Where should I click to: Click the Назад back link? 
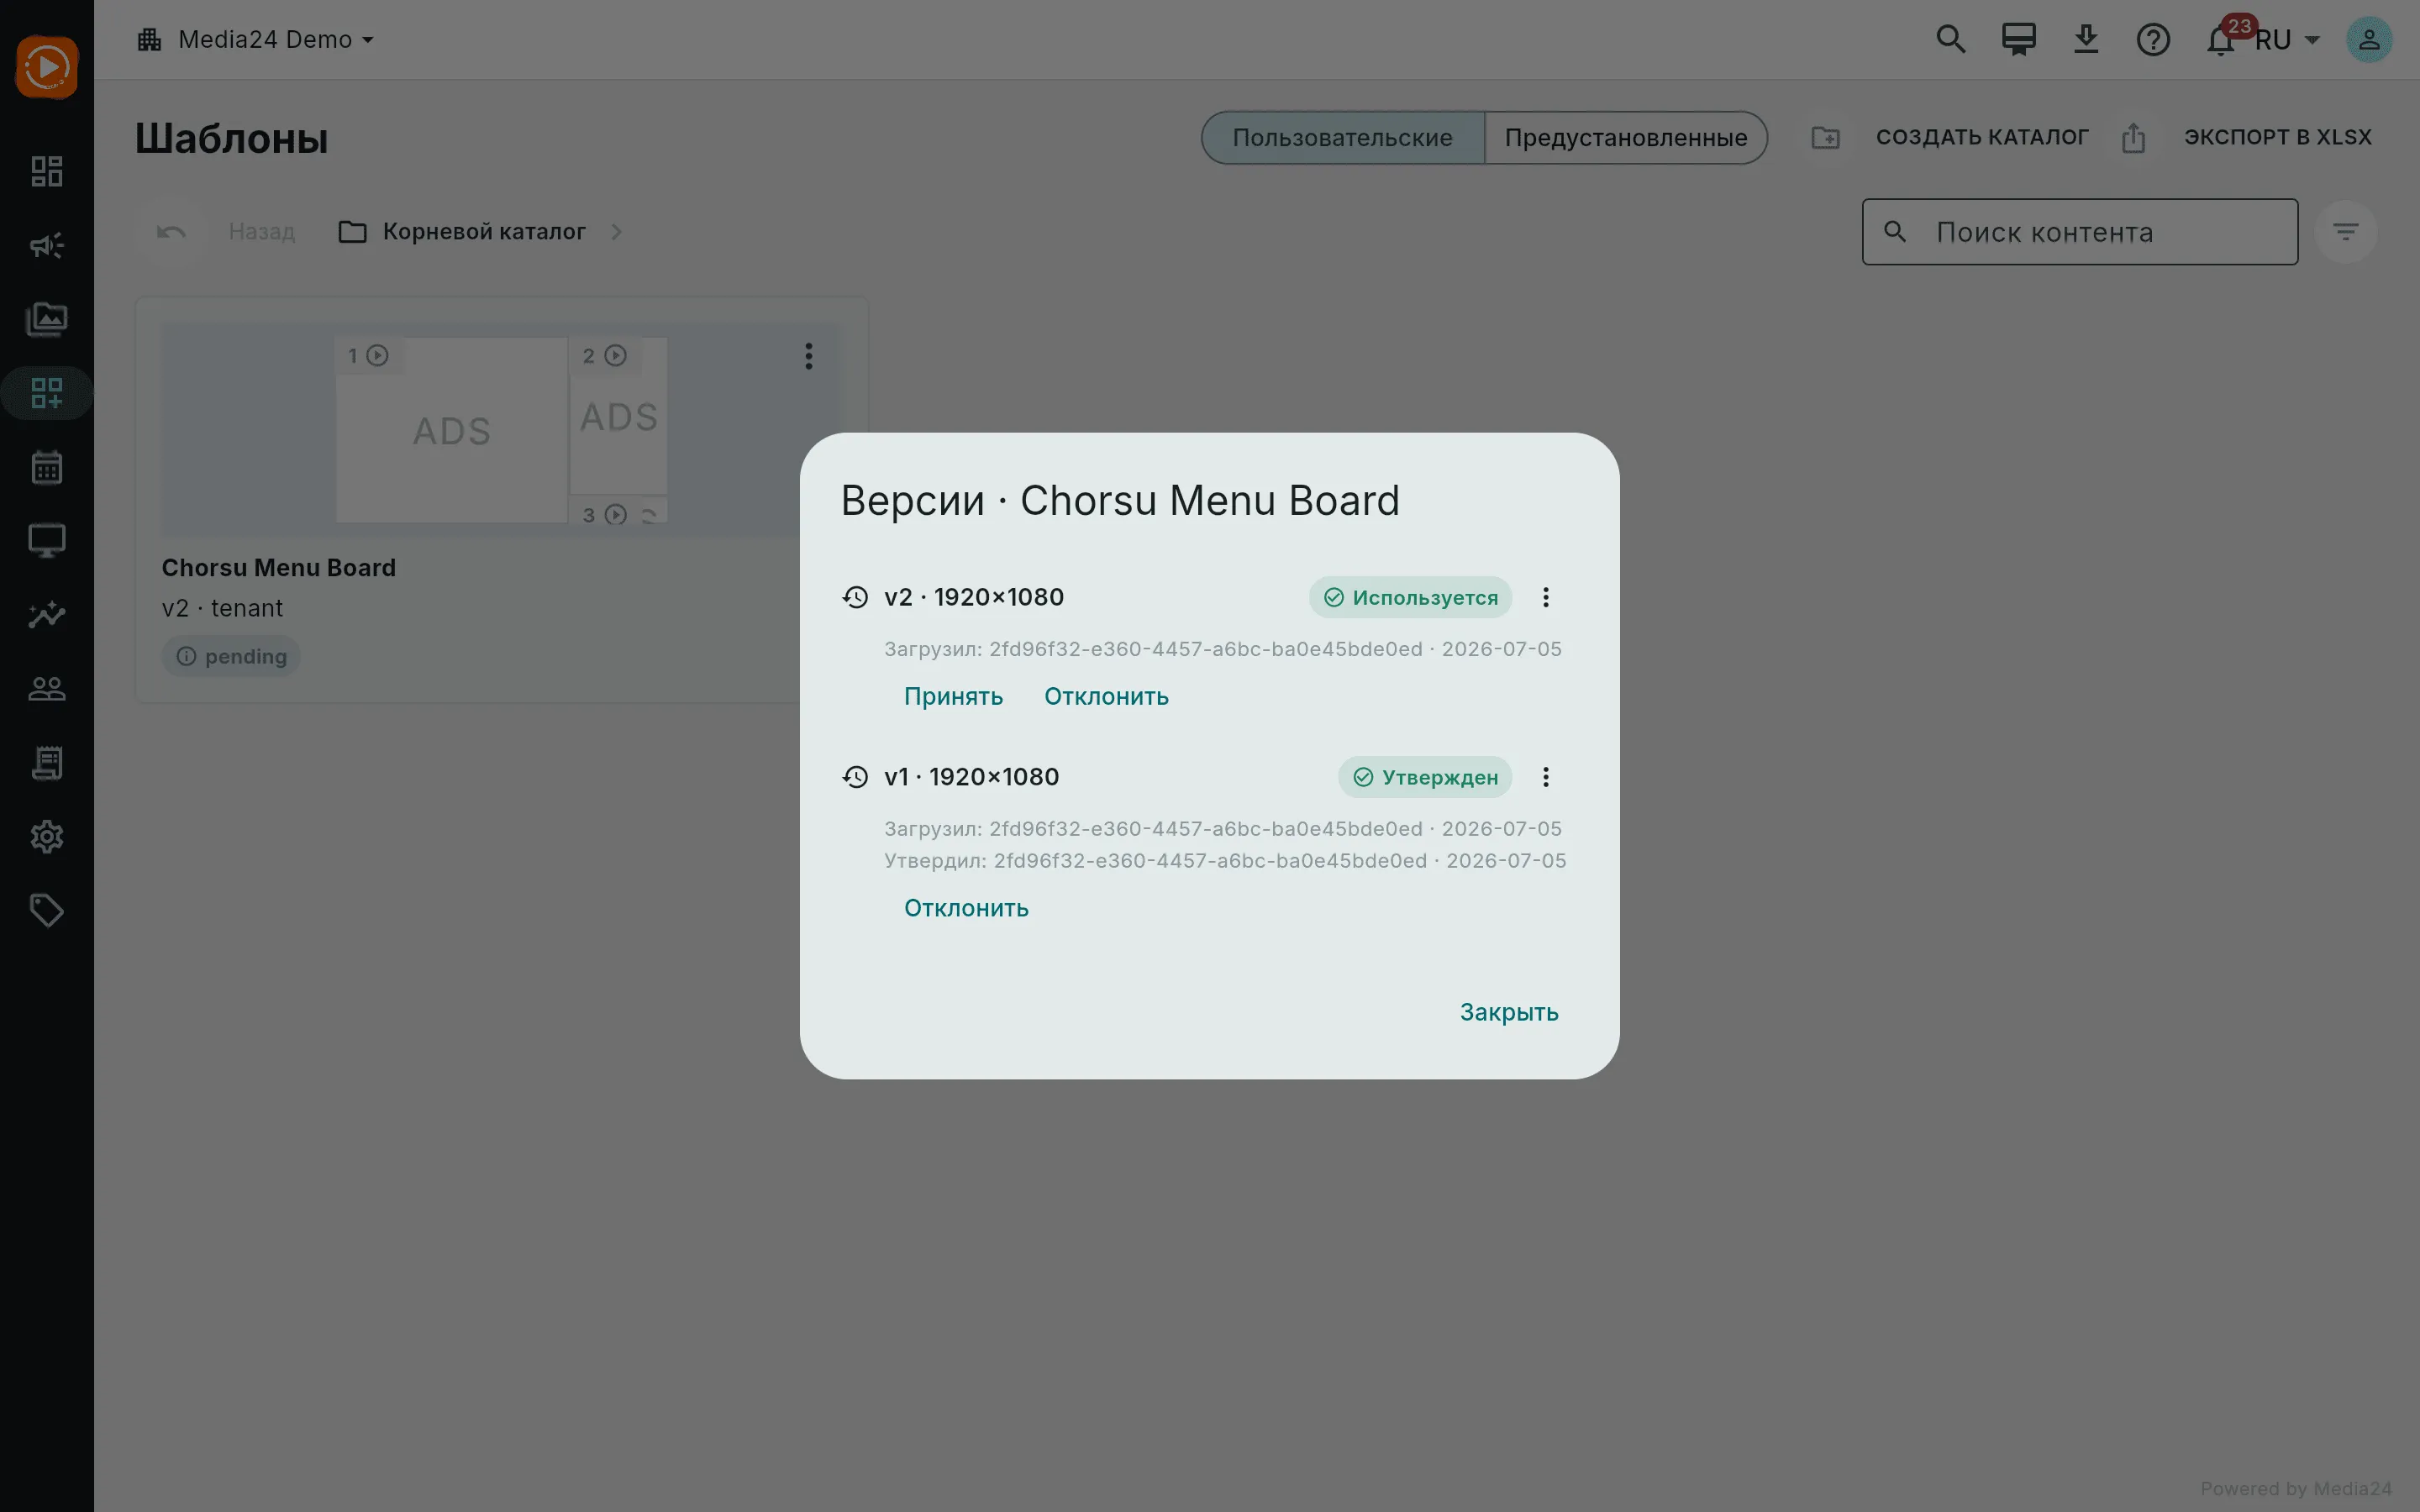tap(262, 232)
